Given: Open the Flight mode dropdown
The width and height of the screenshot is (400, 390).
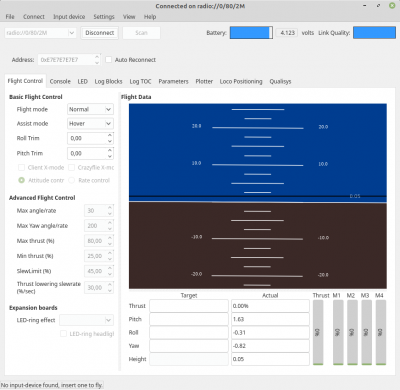Looking at the screenshot, I should point(90,109).
